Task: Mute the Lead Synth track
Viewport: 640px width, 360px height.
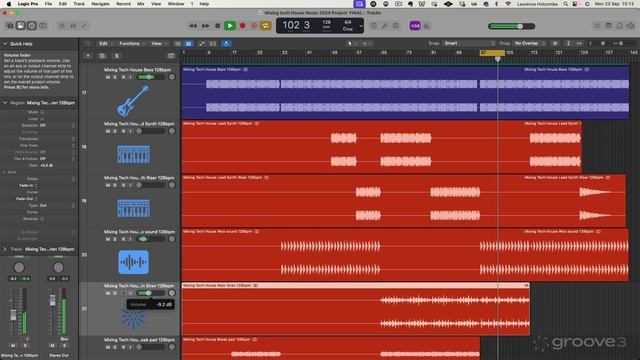Action: pyautogui.click(x=108, y=131)
